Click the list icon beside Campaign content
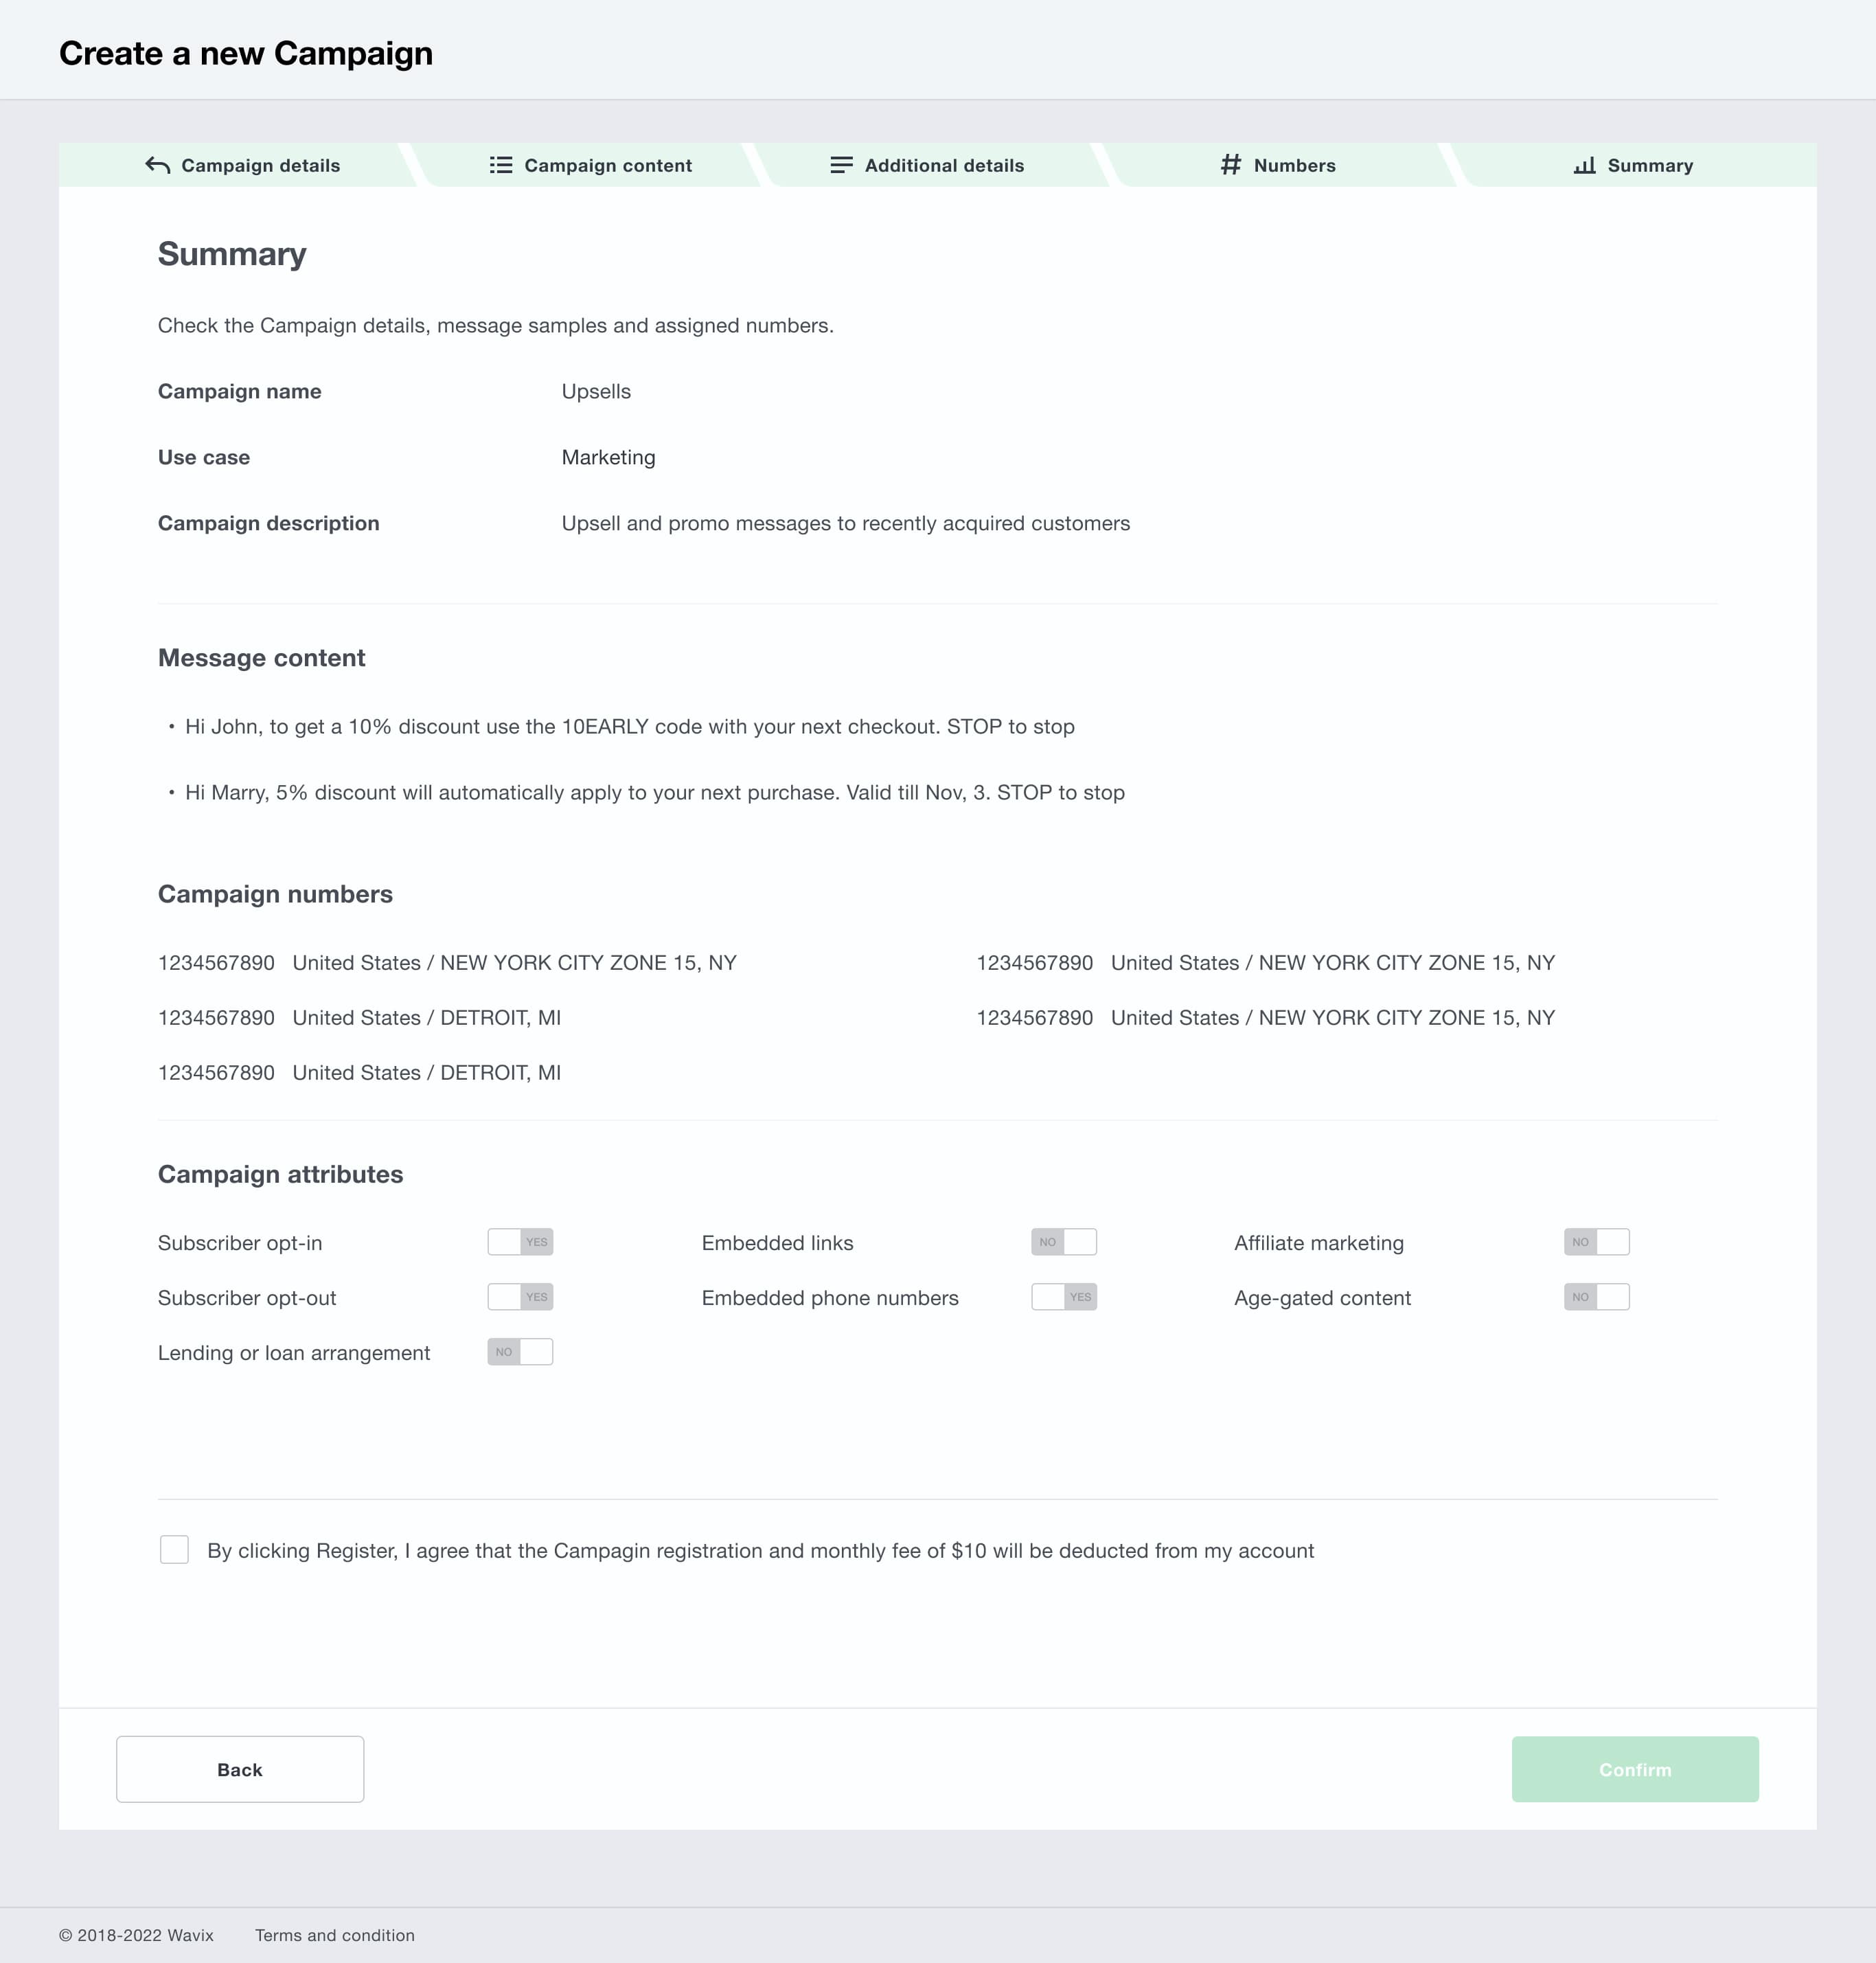1876x1963 pixels. tap(501, 165)
